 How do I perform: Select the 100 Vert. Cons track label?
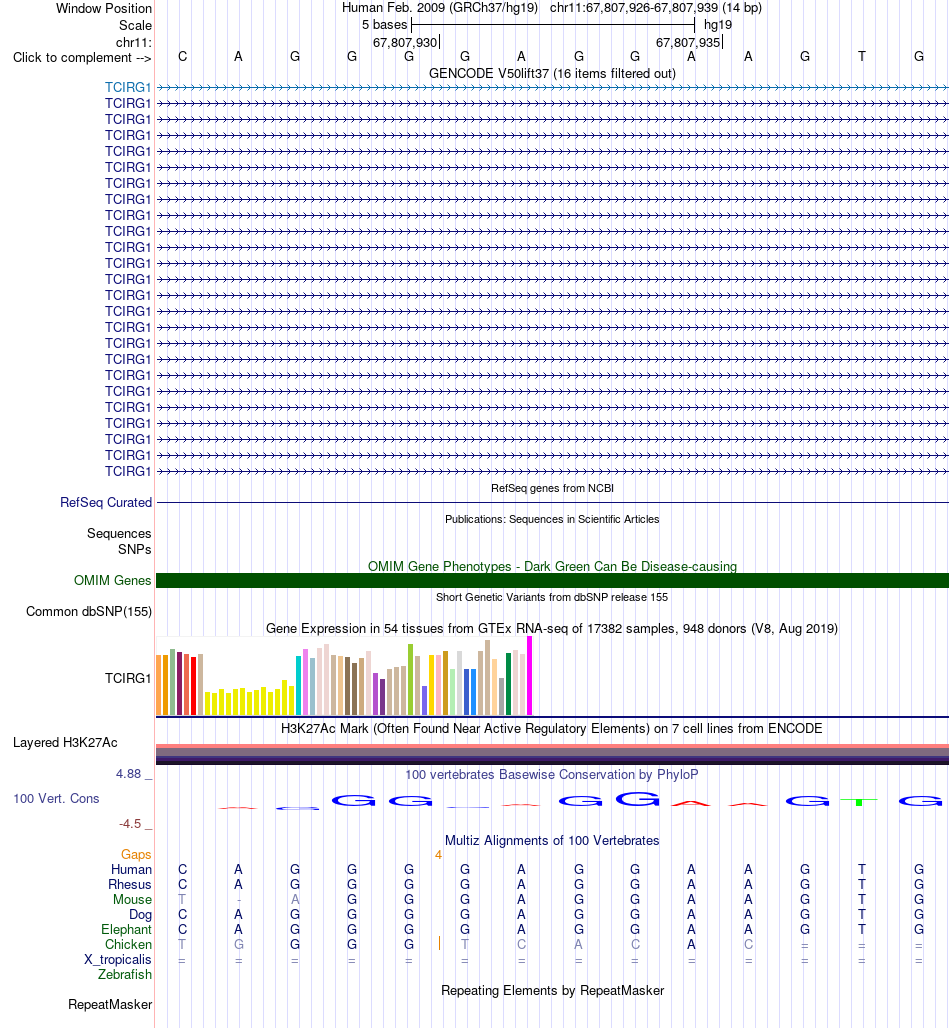(56, 799)
